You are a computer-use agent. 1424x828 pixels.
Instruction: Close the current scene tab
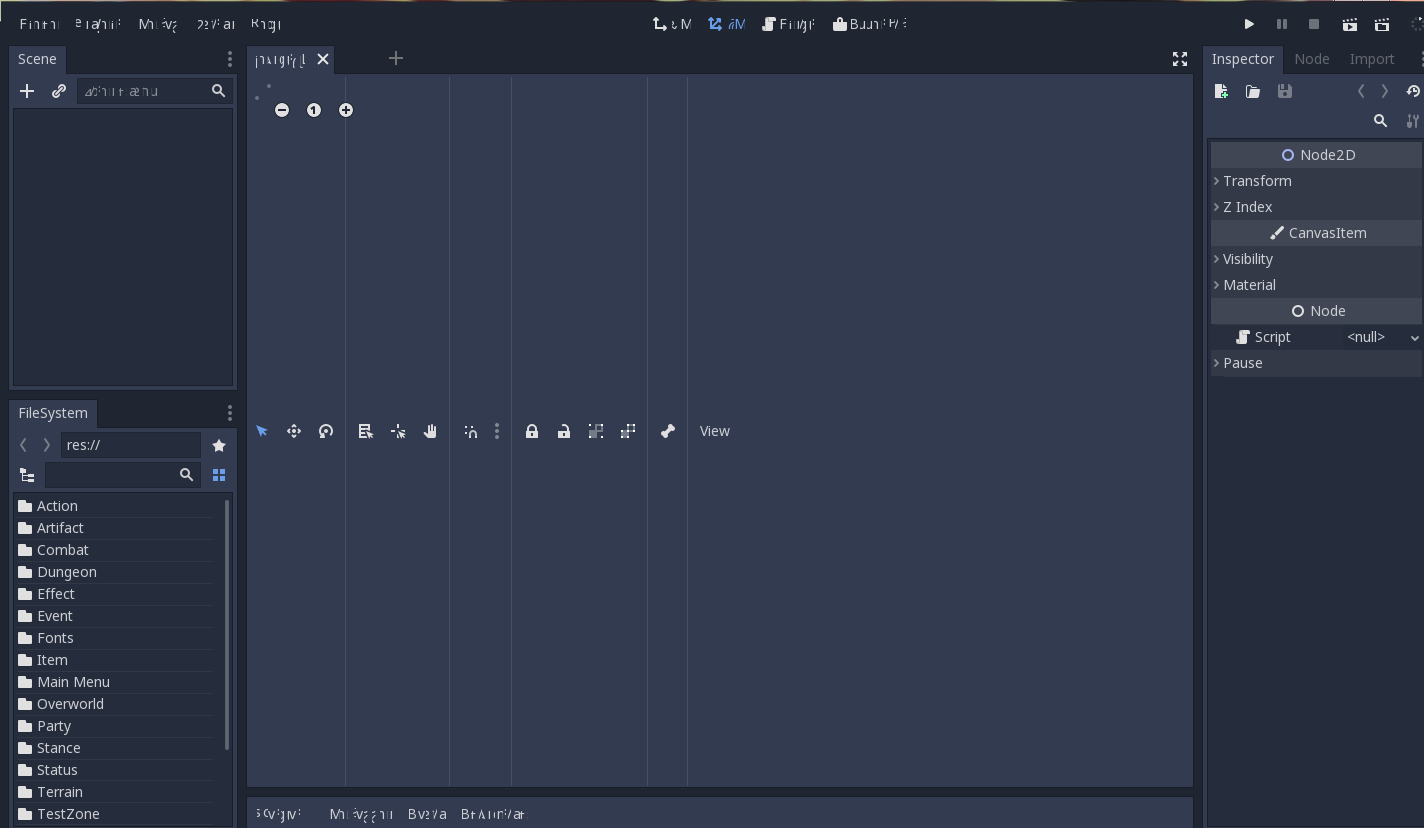point(323,59)
